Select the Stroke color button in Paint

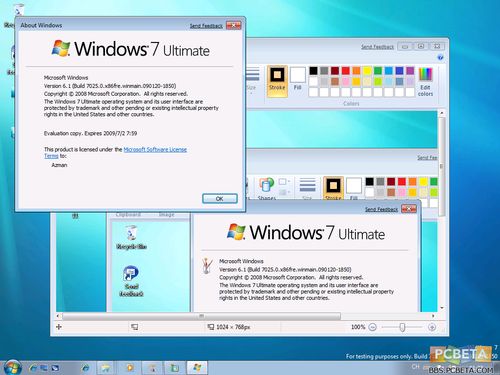click(x=277, y=80)
